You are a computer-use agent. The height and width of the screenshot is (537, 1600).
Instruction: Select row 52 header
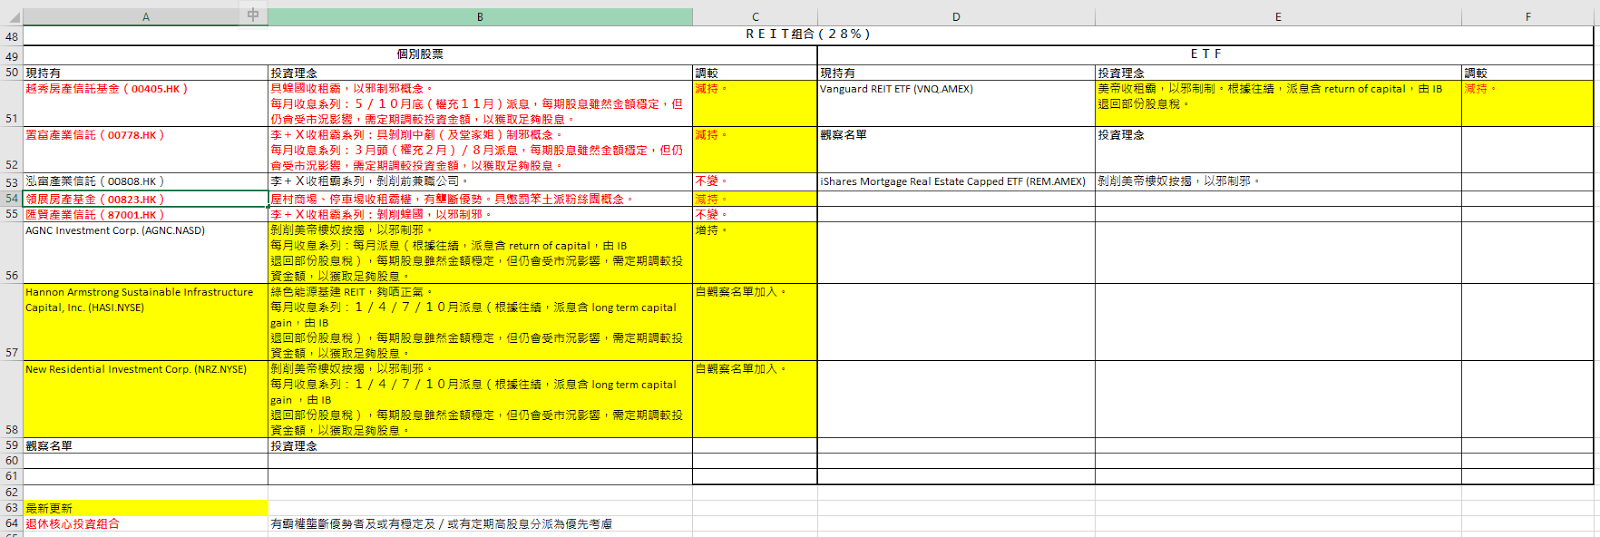11,150
